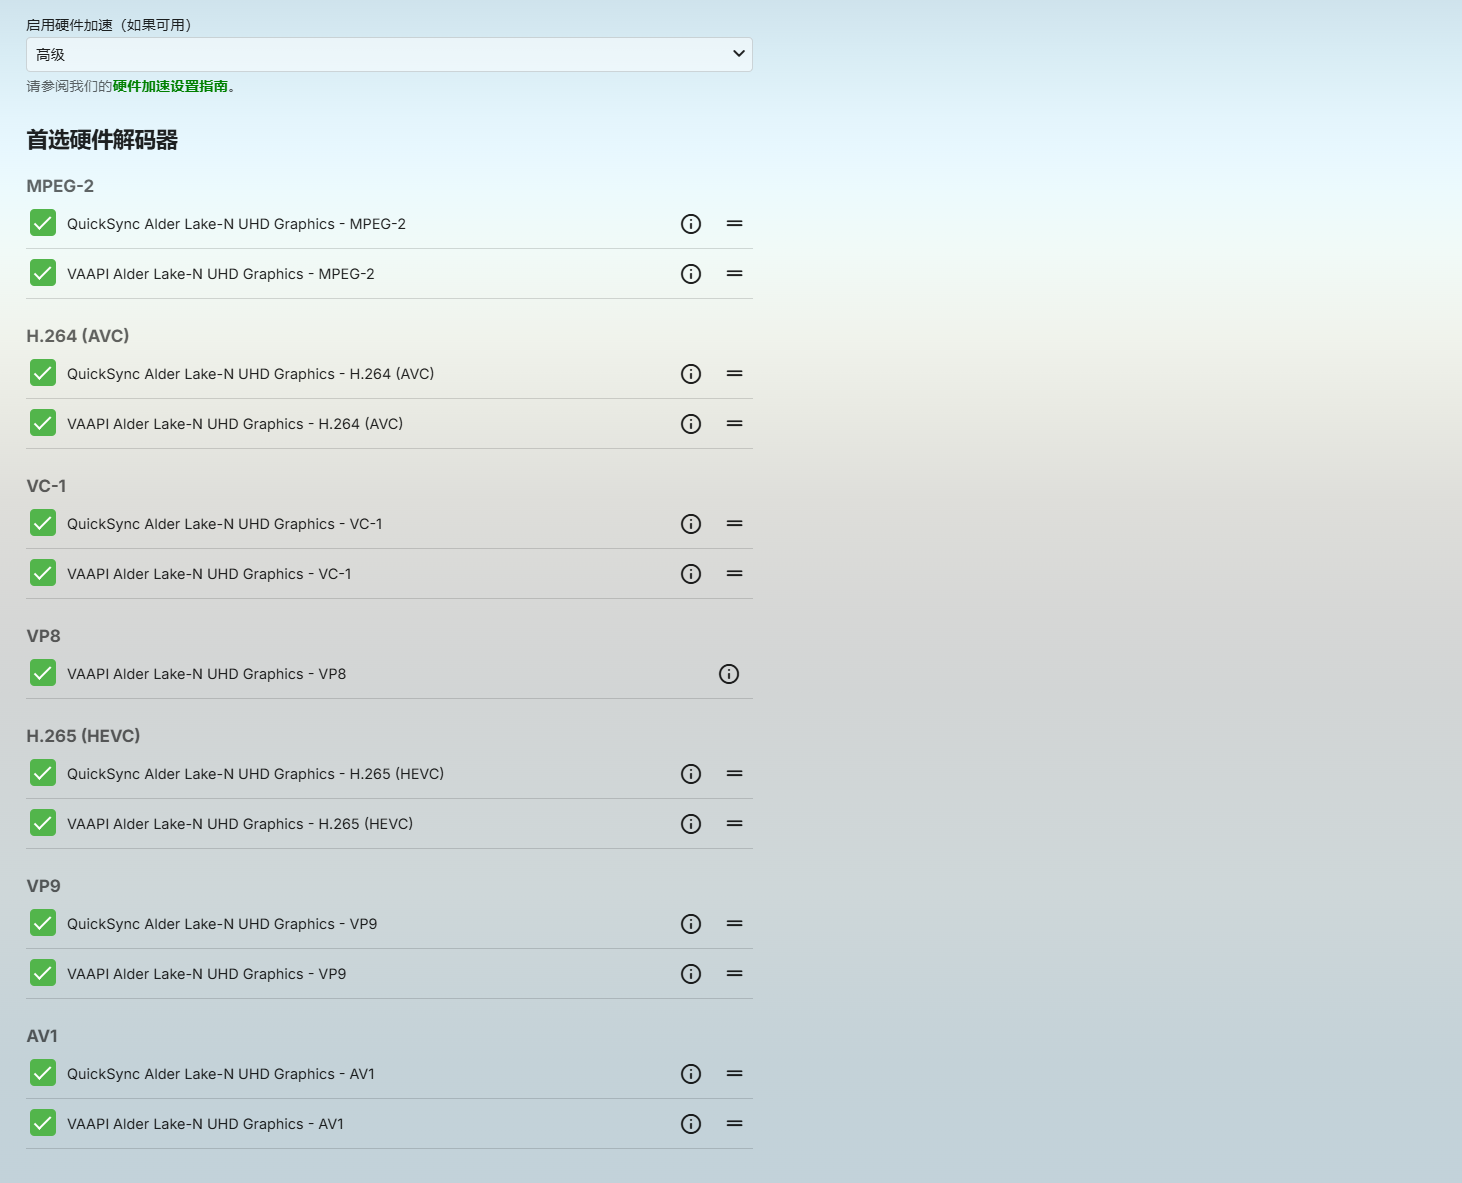
Task: Uncheck the QuickSync VP9 decoder checkbox
Action: pyautogui.click(x=43, y=923)
